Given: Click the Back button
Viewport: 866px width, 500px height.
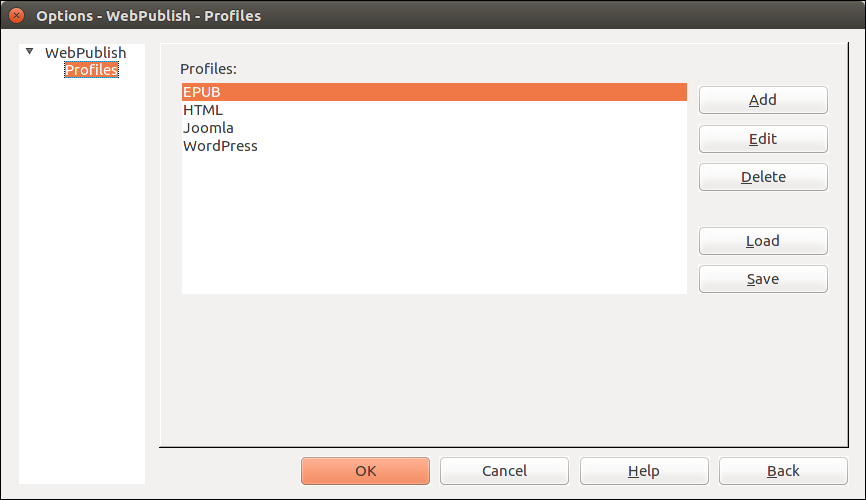Looking at the screenshot, I should pyautogui.click(x=783, y=471).
